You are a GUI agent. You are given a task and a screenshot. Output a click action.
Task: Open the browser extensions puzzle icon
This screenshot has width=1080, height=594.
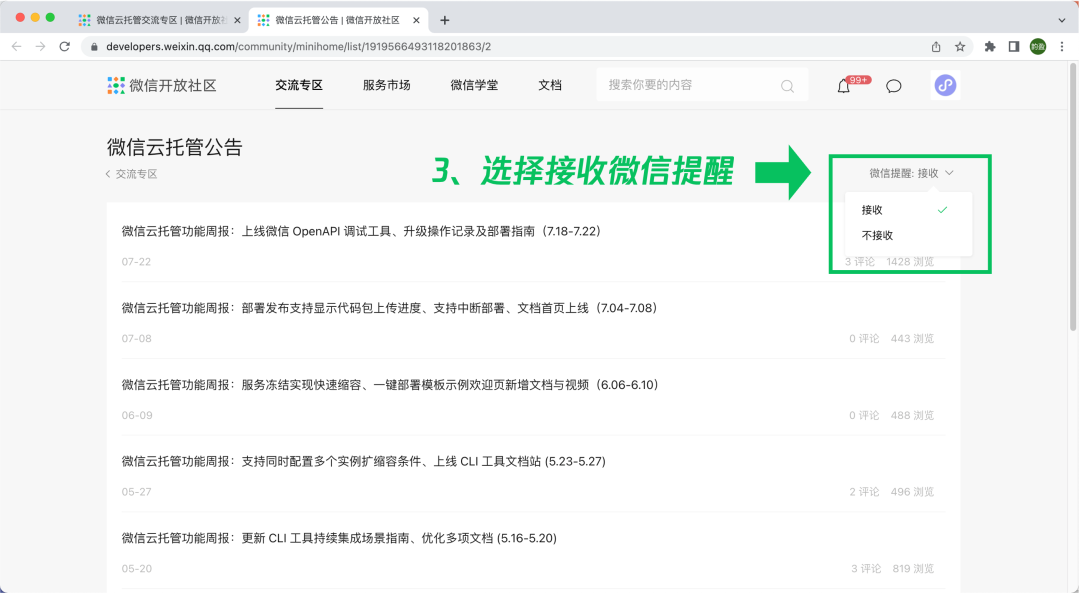(x=990, y=47)
